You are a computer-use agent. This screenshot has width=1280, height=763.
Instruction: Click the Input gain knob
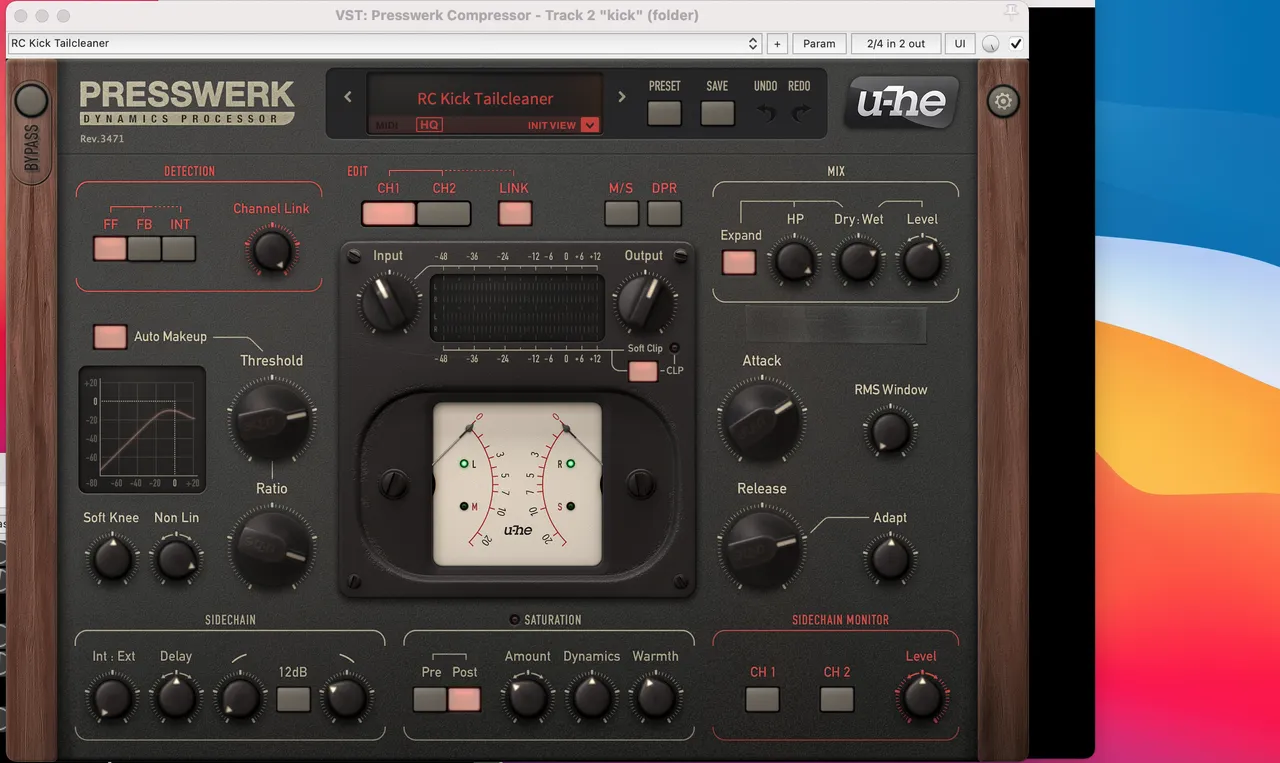(389, 302)
